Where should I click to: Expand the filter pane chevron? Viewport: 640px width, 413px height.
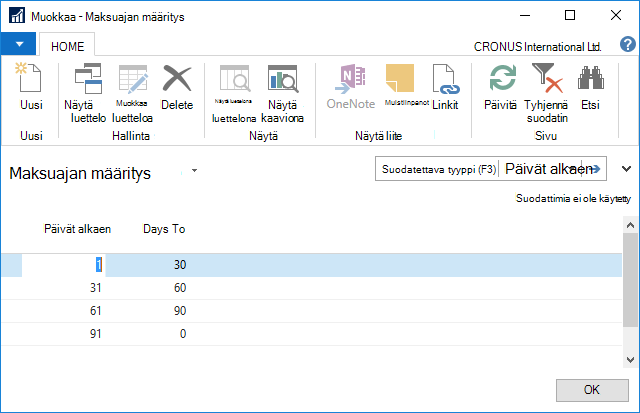626,169
